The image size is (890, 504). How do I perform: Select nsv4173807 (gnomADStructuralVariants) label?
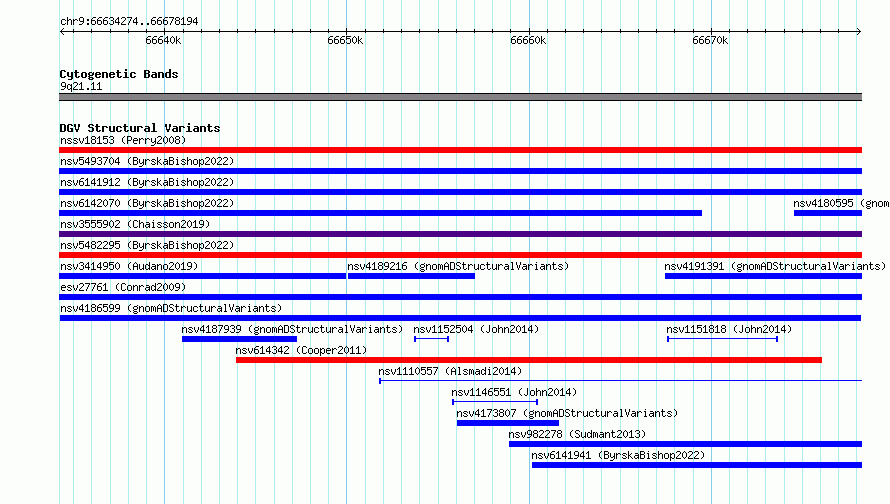pyautogui.click(x=567, y=413)
